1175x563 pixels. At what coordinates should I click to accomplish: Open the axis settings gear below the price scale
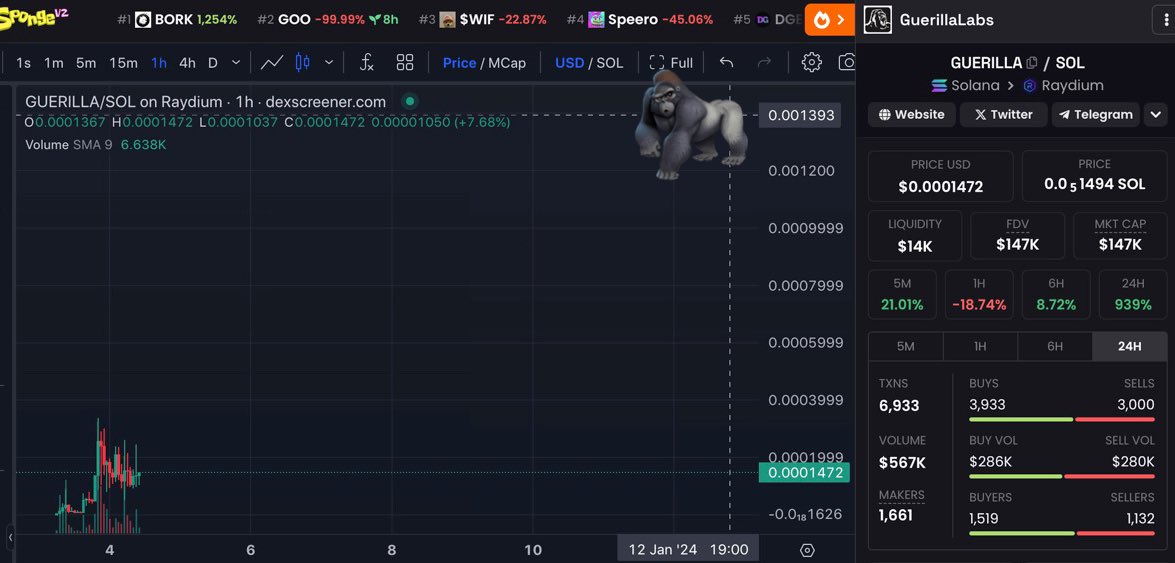click(x=807, y=550)
